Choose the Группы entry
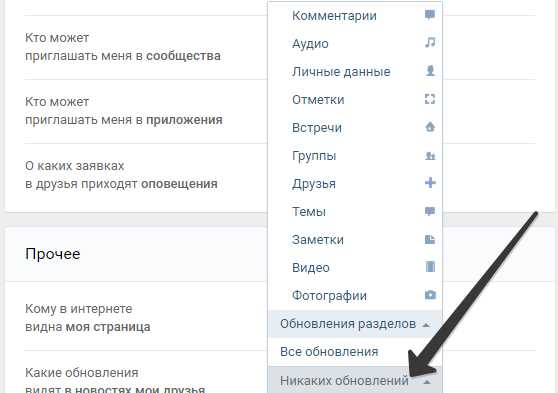The width and height of the screenshot is (558, 393). [355, 156]
